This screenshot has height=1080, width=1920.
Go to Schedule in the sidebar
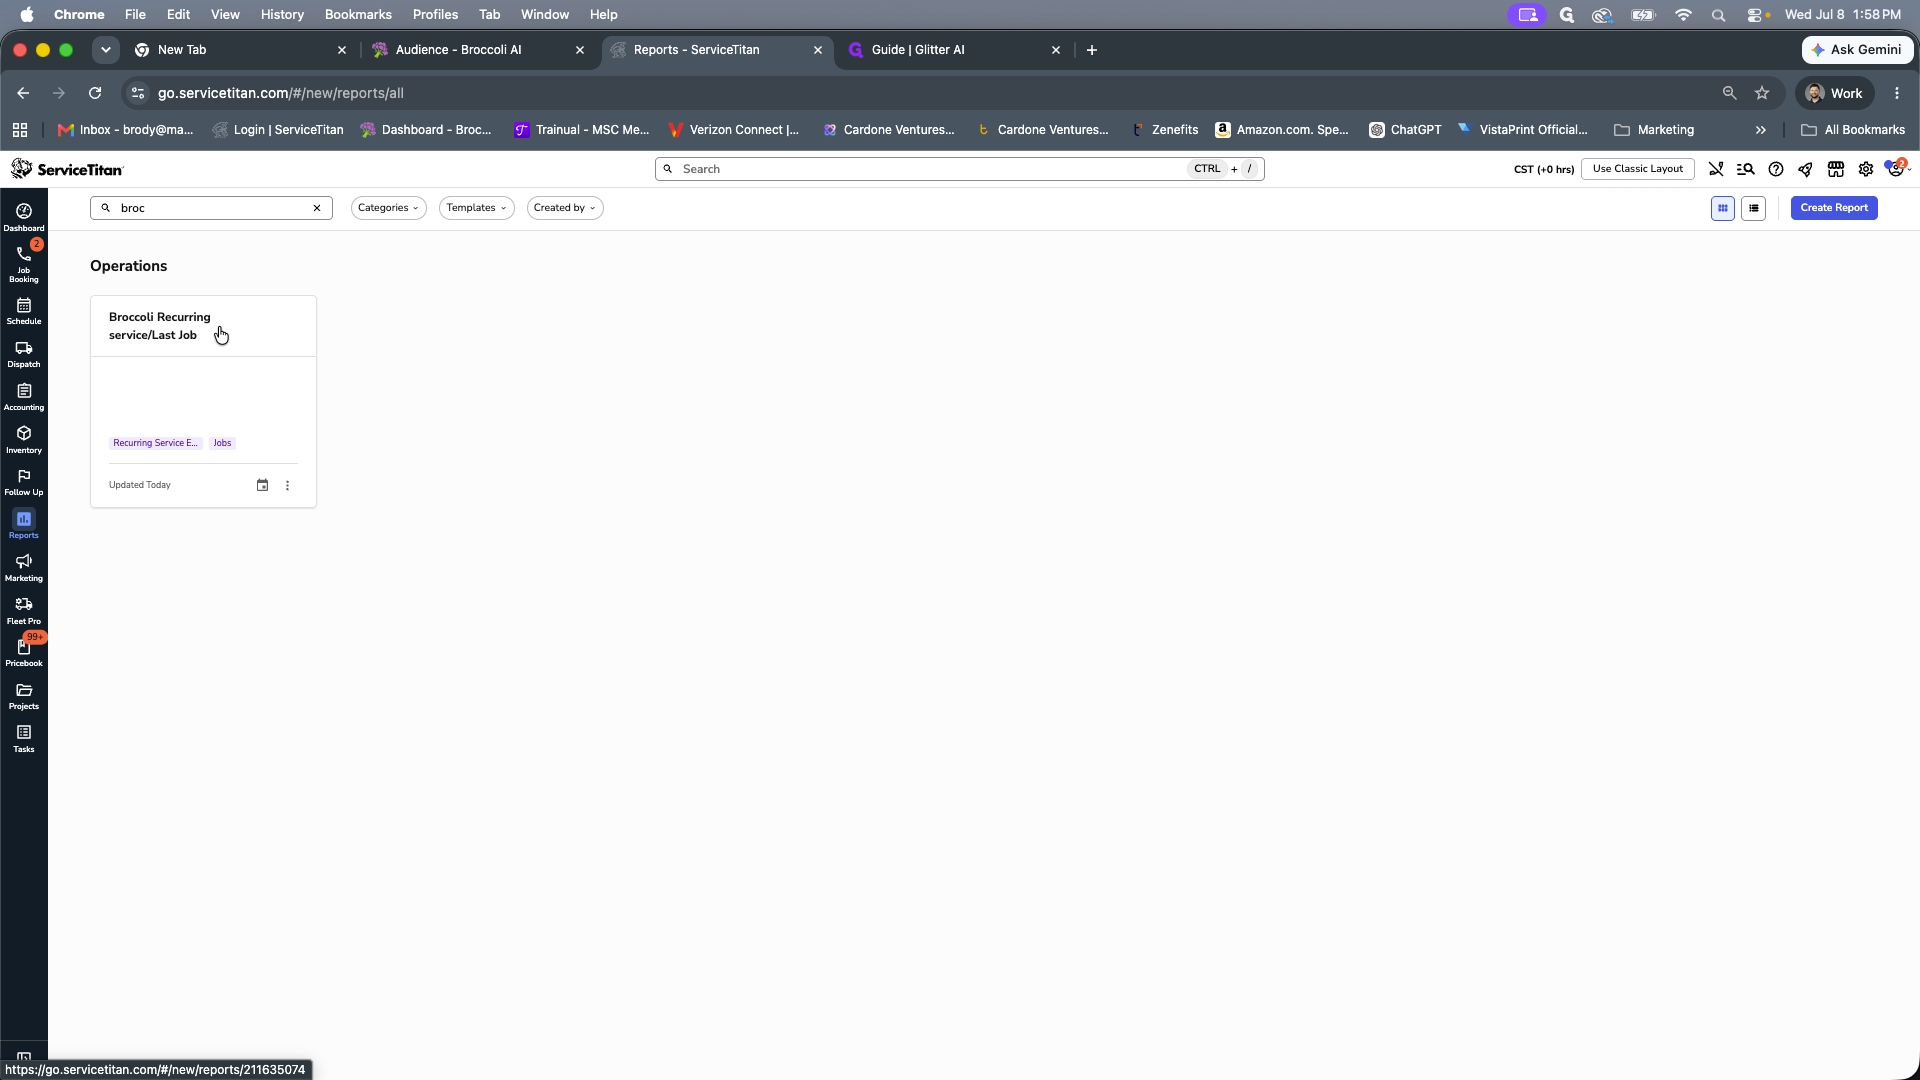[24, 311]
